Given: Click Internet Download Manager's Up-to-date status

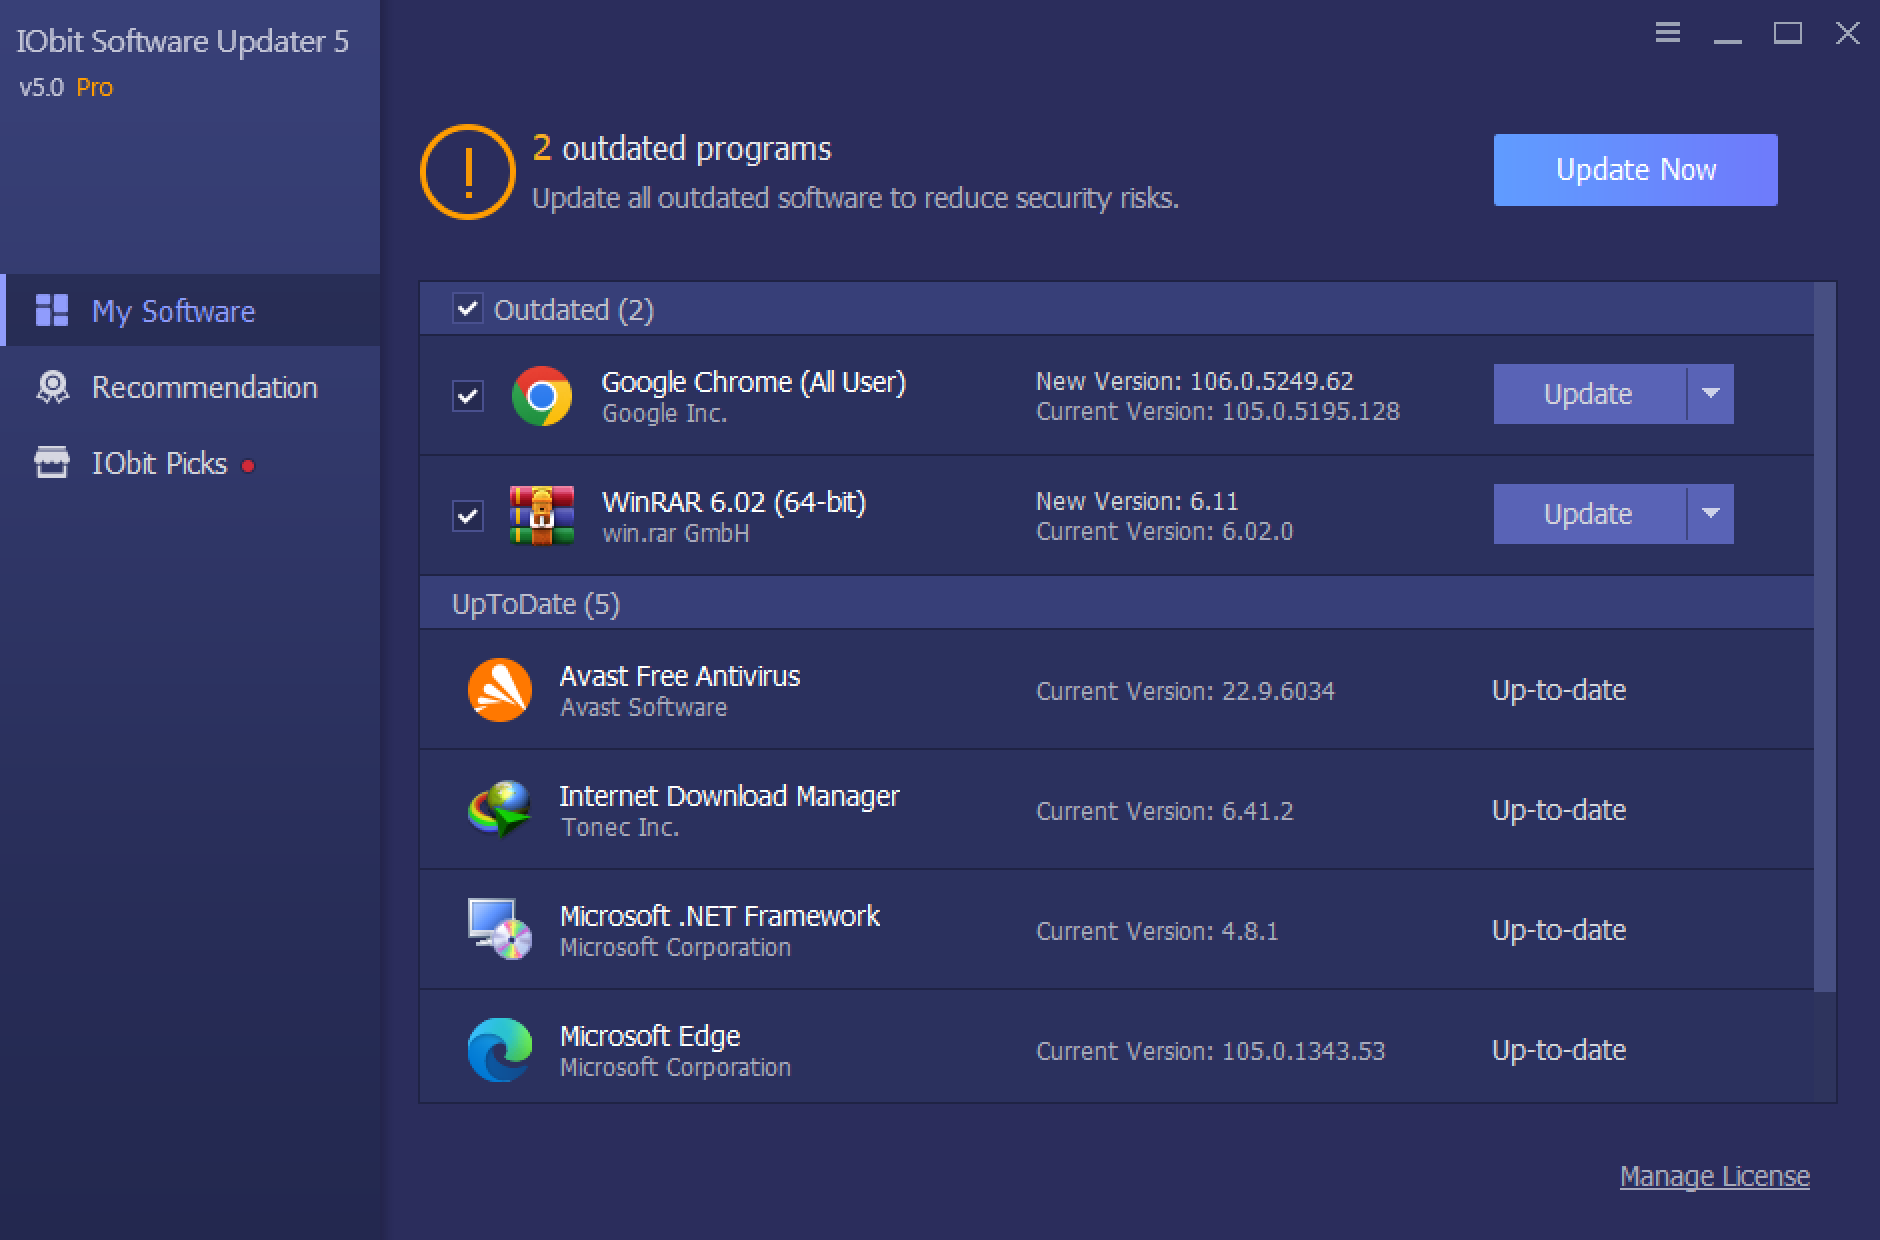Looking at the screenshot, I should (x=1558, y=810).
